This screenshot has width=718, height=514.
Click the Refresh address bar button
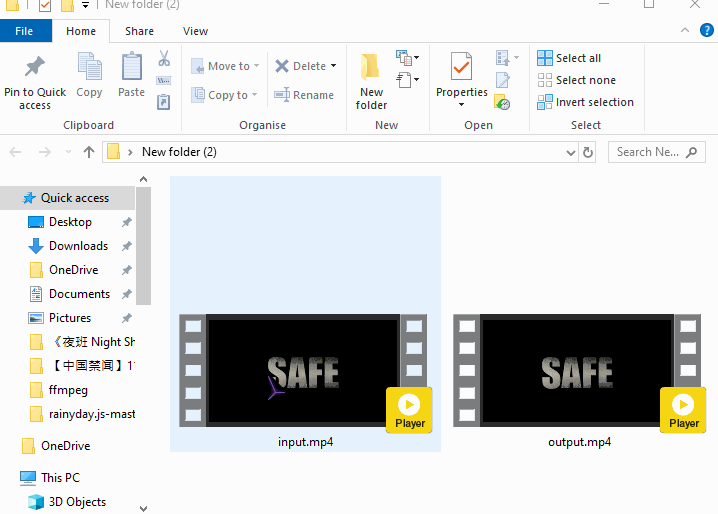point(587,152)
